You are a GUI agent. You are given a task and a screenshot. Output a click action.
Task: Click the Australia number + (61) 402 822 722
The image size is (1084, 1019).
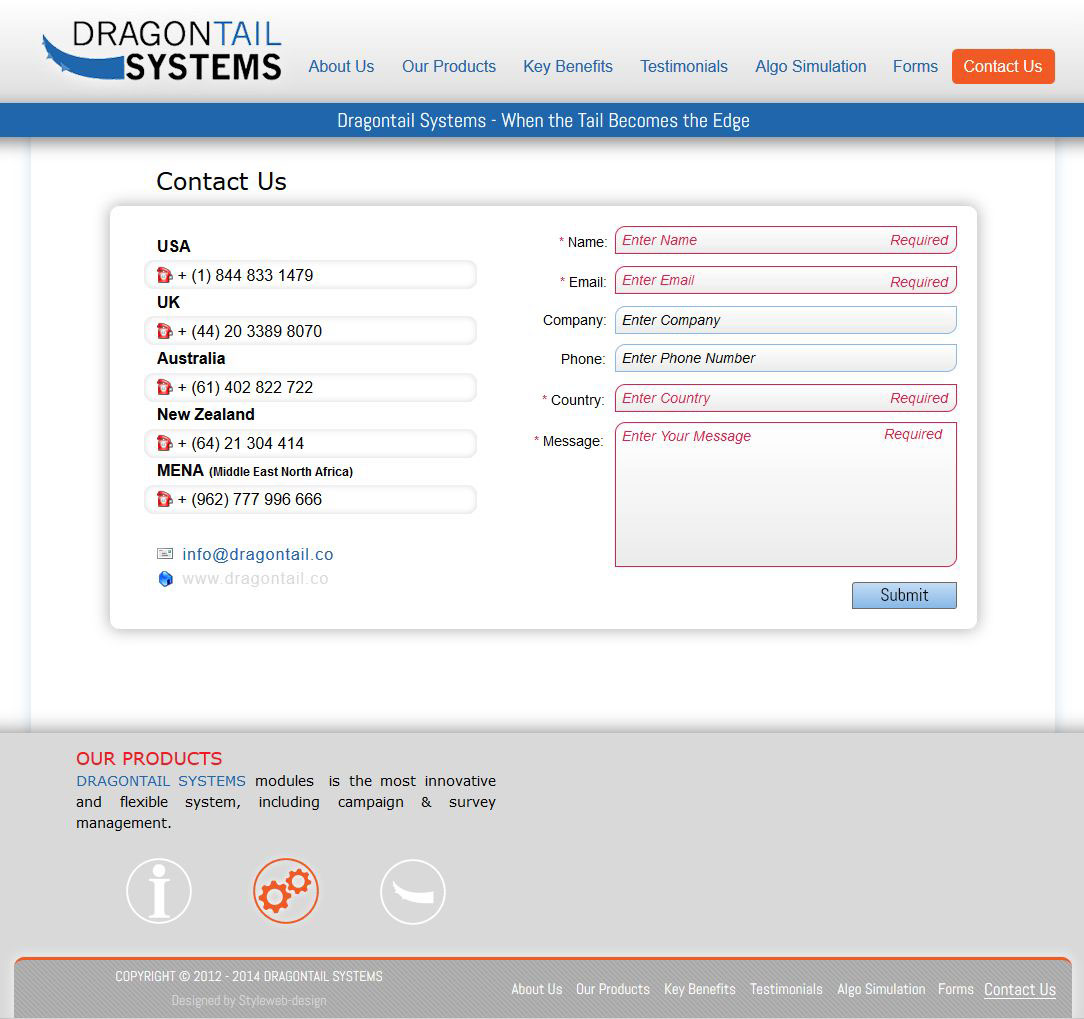click(245, 387)
